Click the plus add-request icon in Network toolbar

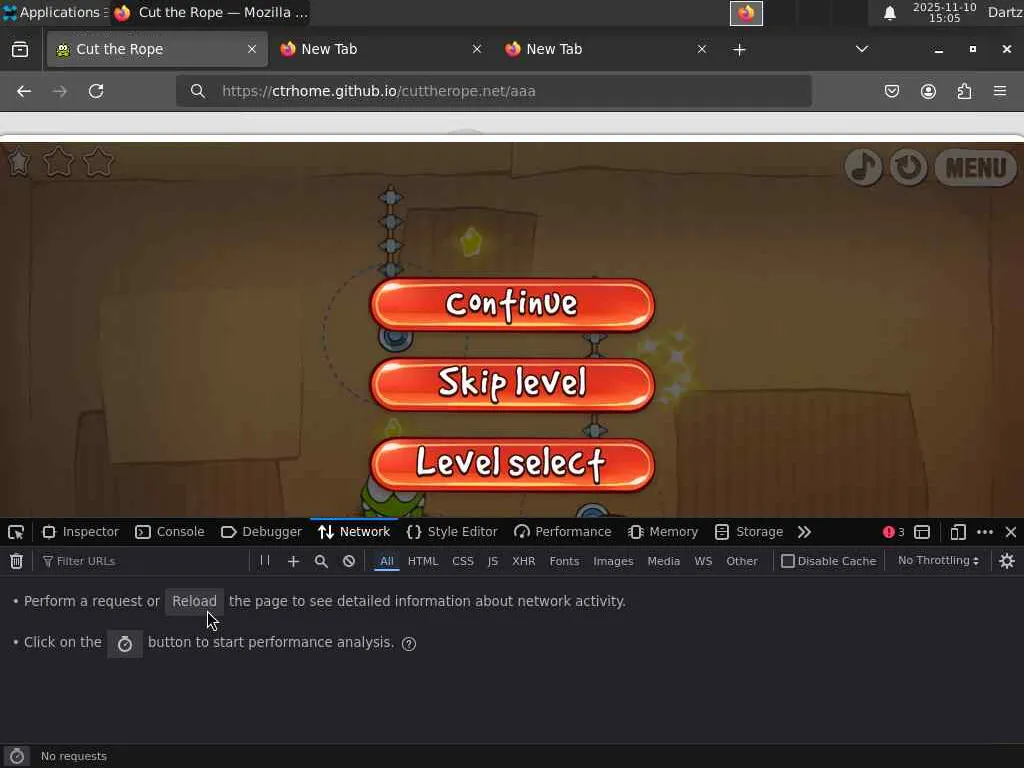coord(293,561)
